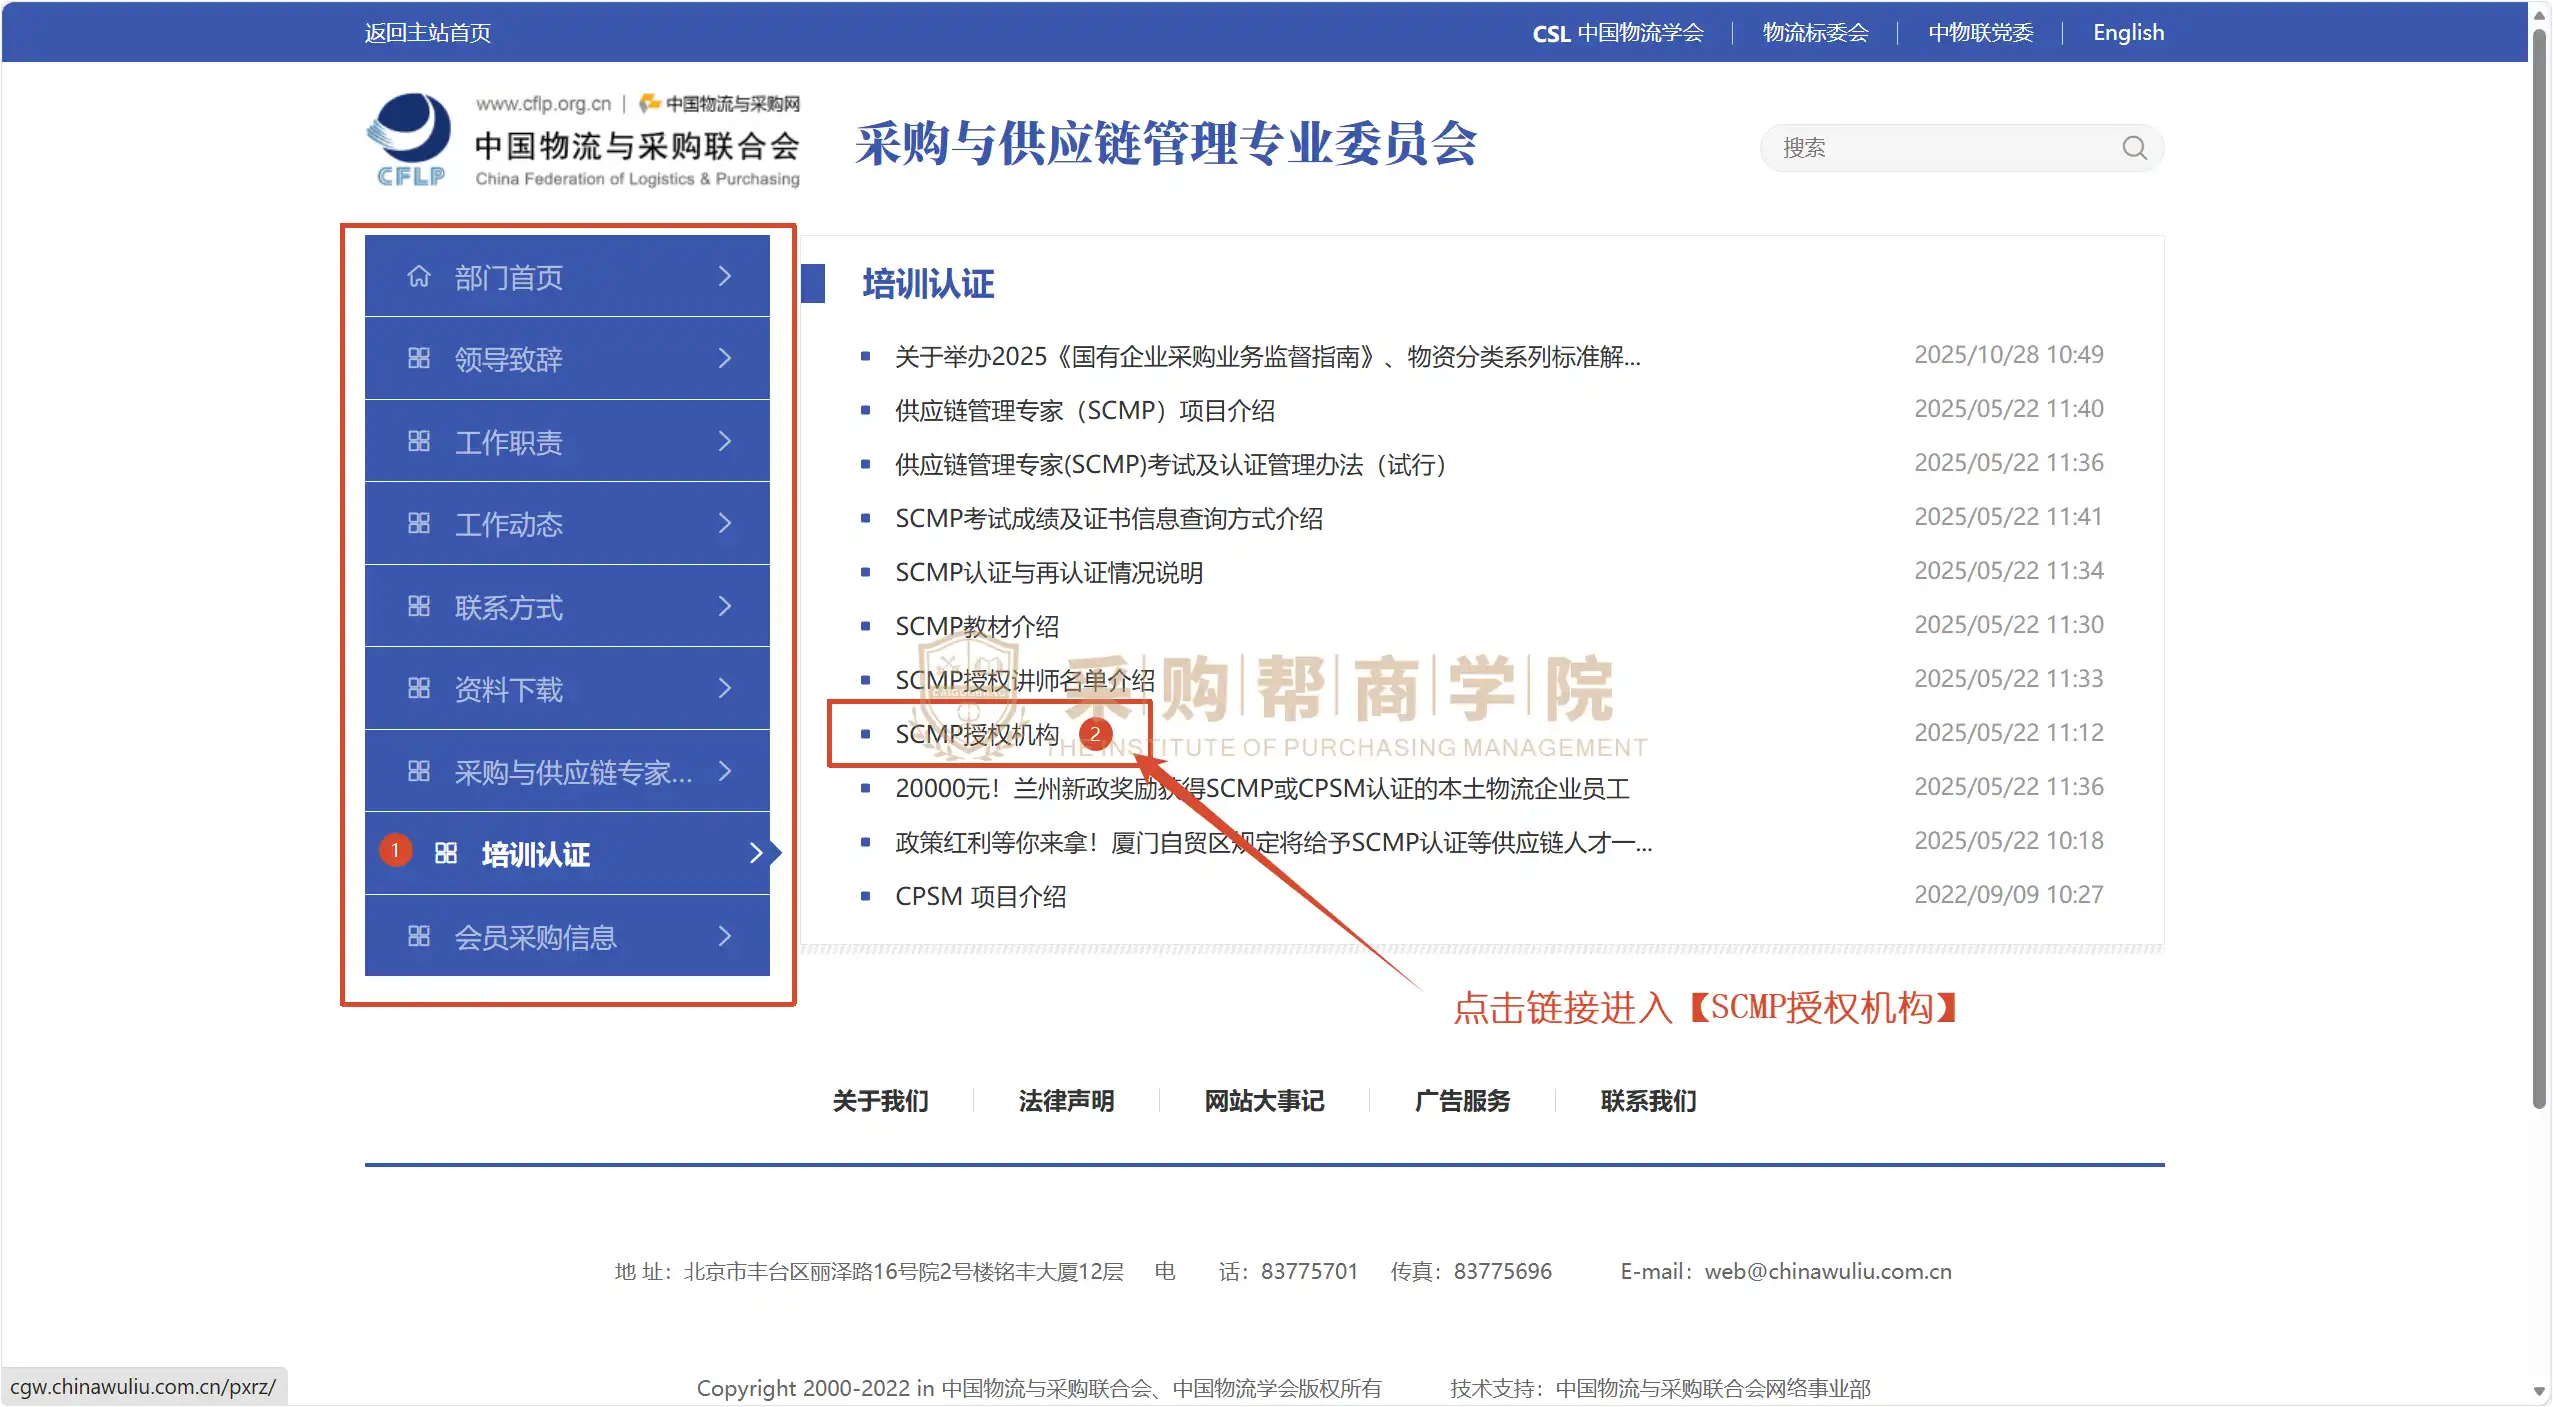The width and height of the screenshot is (2553, 1407).
Task: Open the 资料下载 sidebar menu item
Action: pyautogui.click(x=567, y=688)
